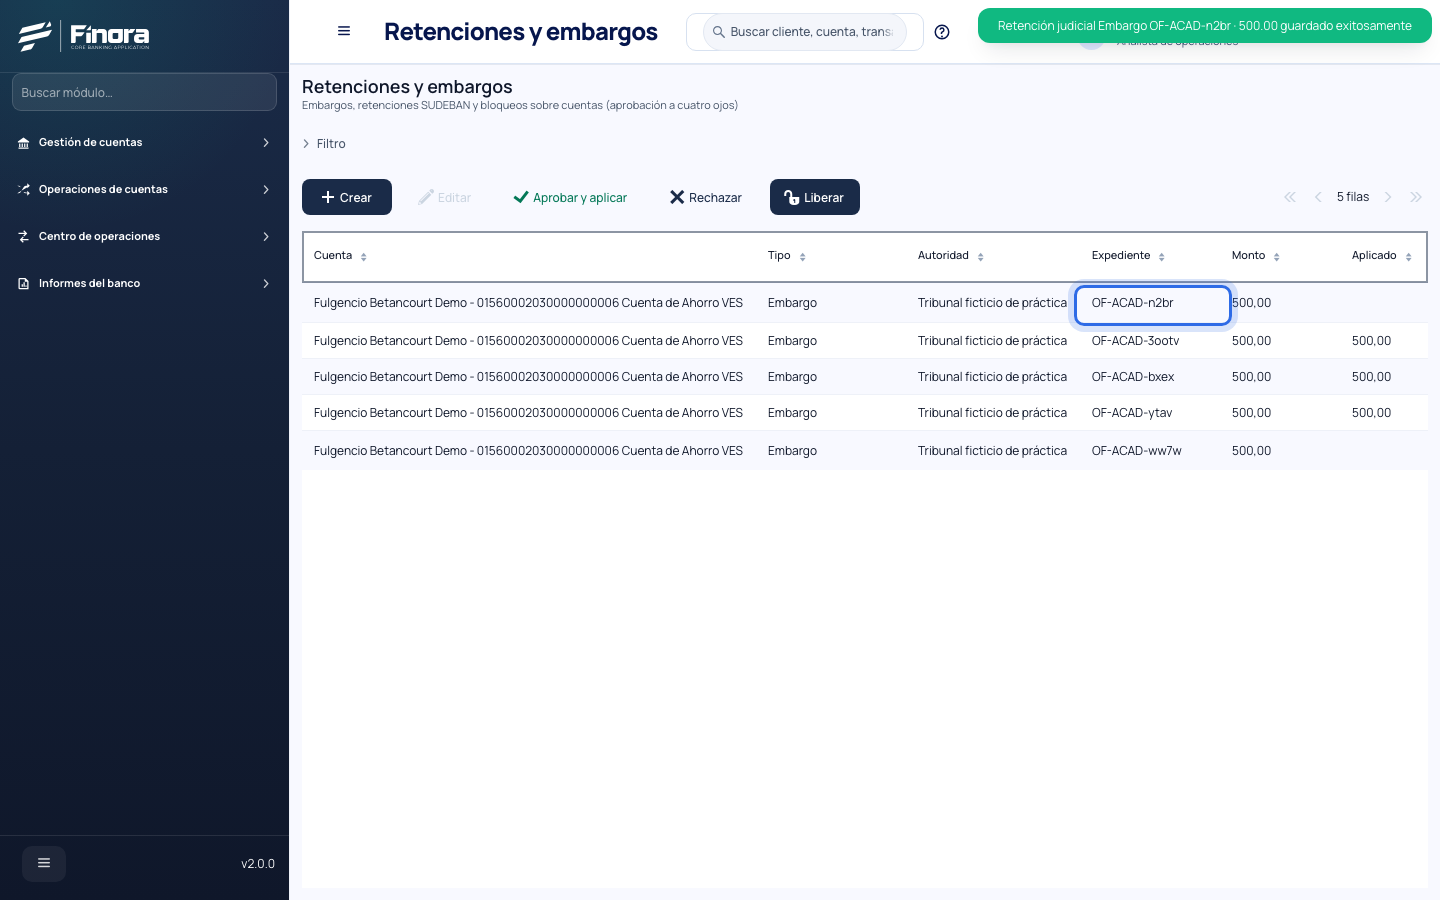Expand Gestión de cuentas menu
1440x900 pixels.
(144, 143)
